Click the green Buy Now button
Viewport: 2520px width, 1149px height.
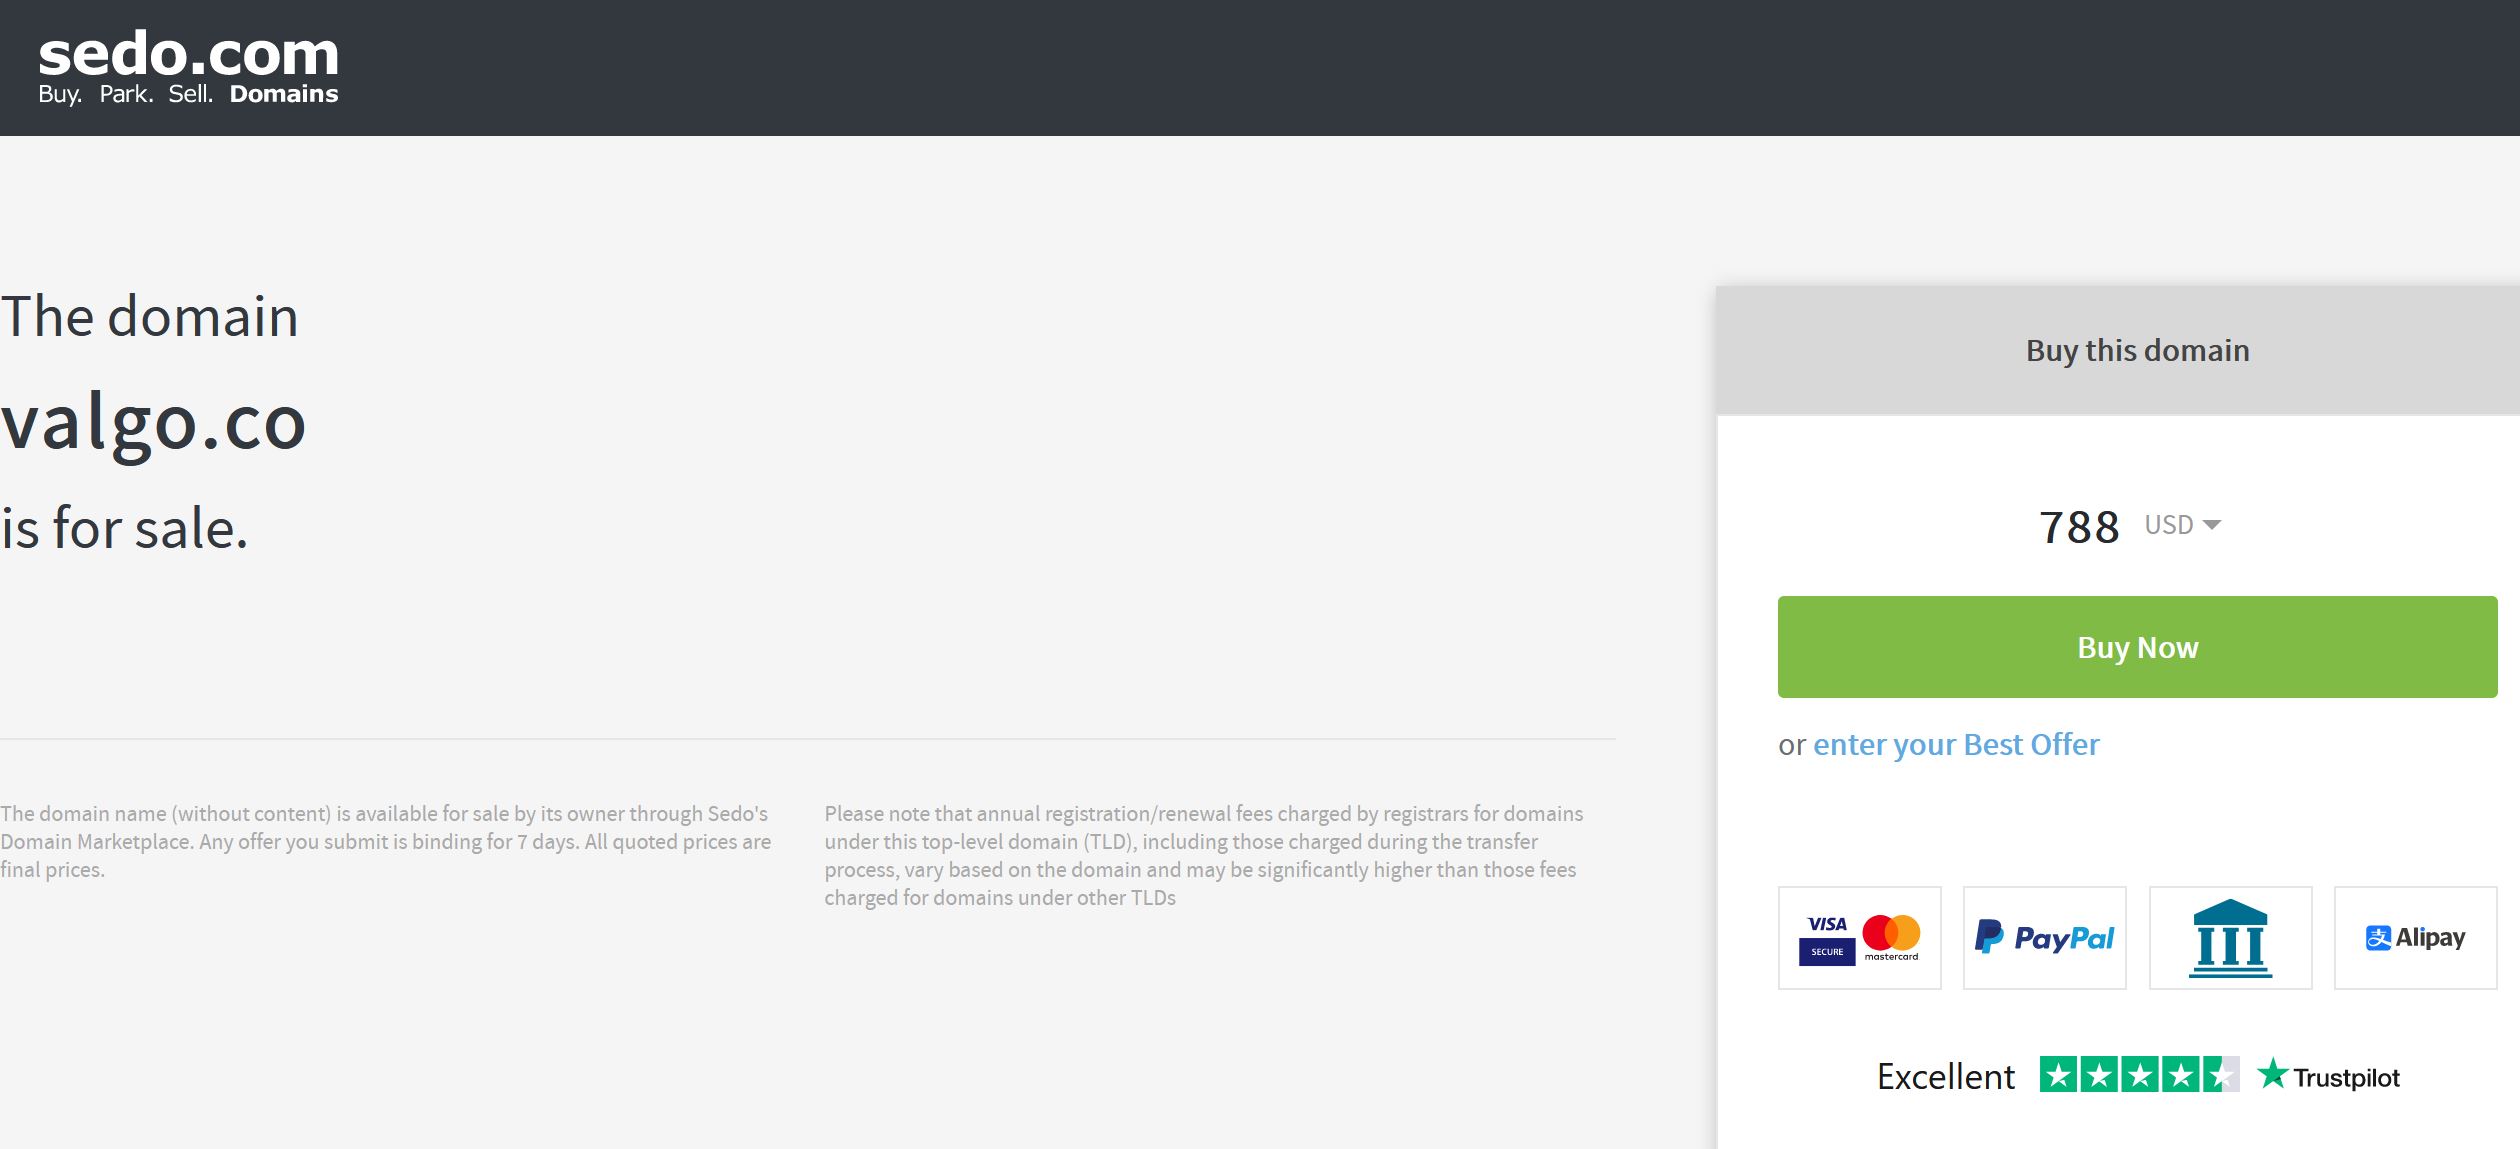(2137, 647)
